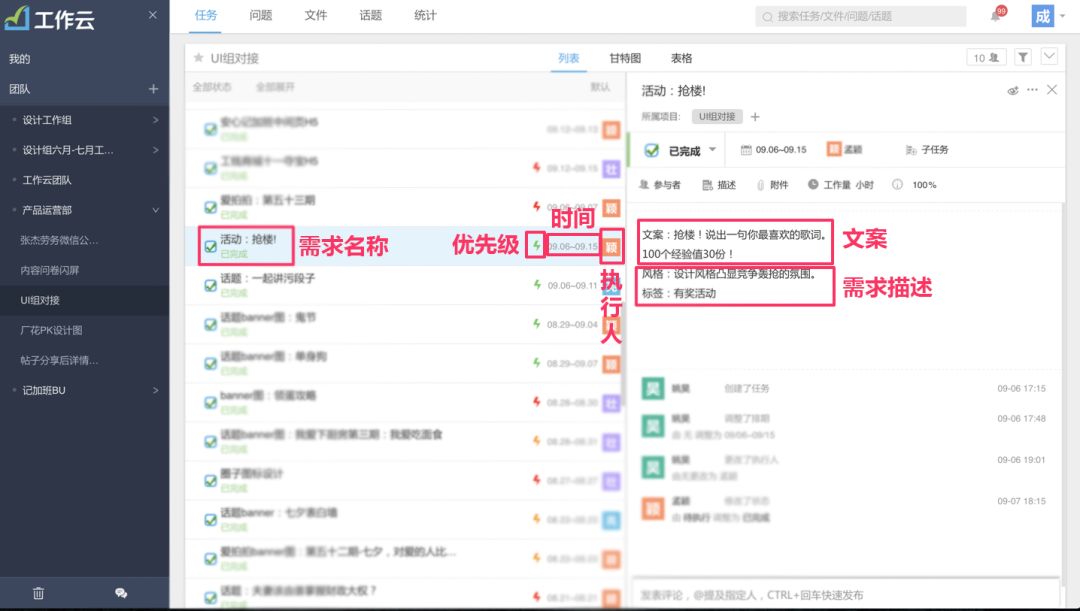1080x611 pixels.
Task: Open the 全部状态 filter dropdown
Action: click(x=212, y=87)
